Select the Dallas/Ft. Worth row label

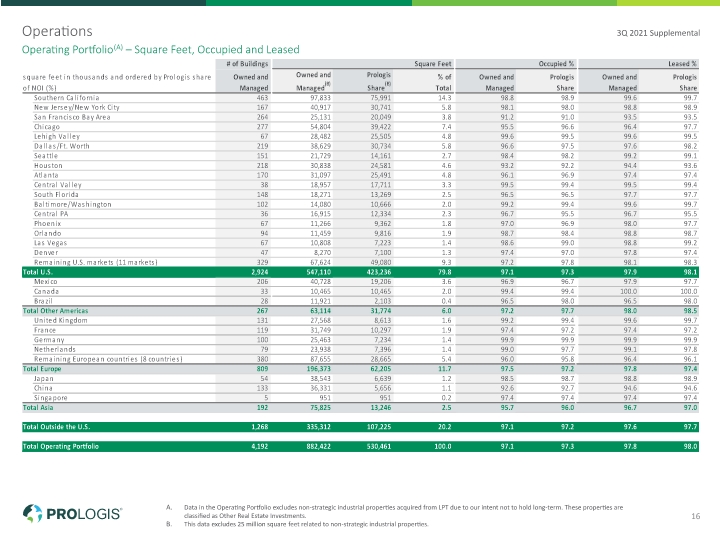tap(62, 146)
